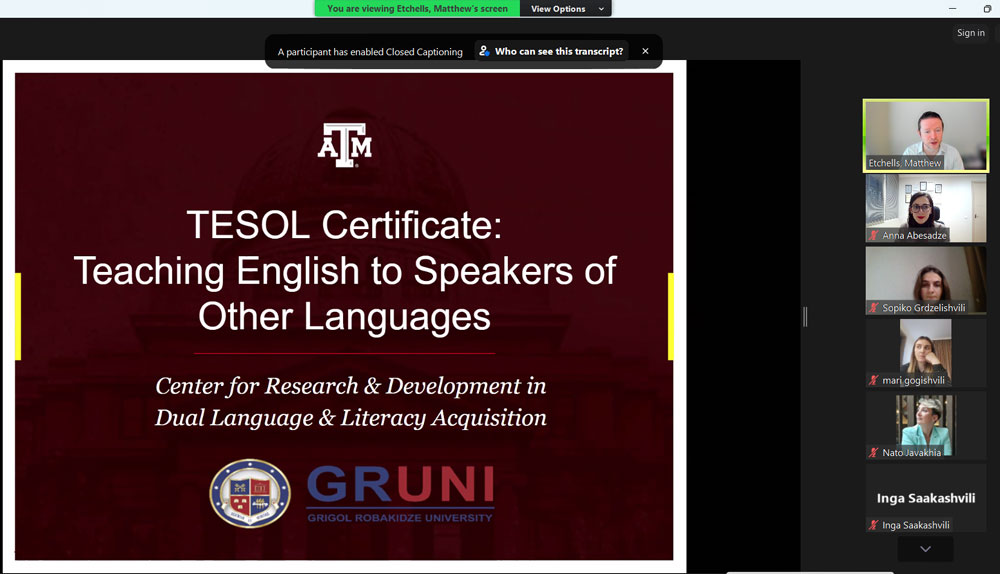Image resolution: width=1000 pixels, height=574 pixels.
Task: Click Anna Abesadze's muted microphone icon
Action: (x=873, y=236)
